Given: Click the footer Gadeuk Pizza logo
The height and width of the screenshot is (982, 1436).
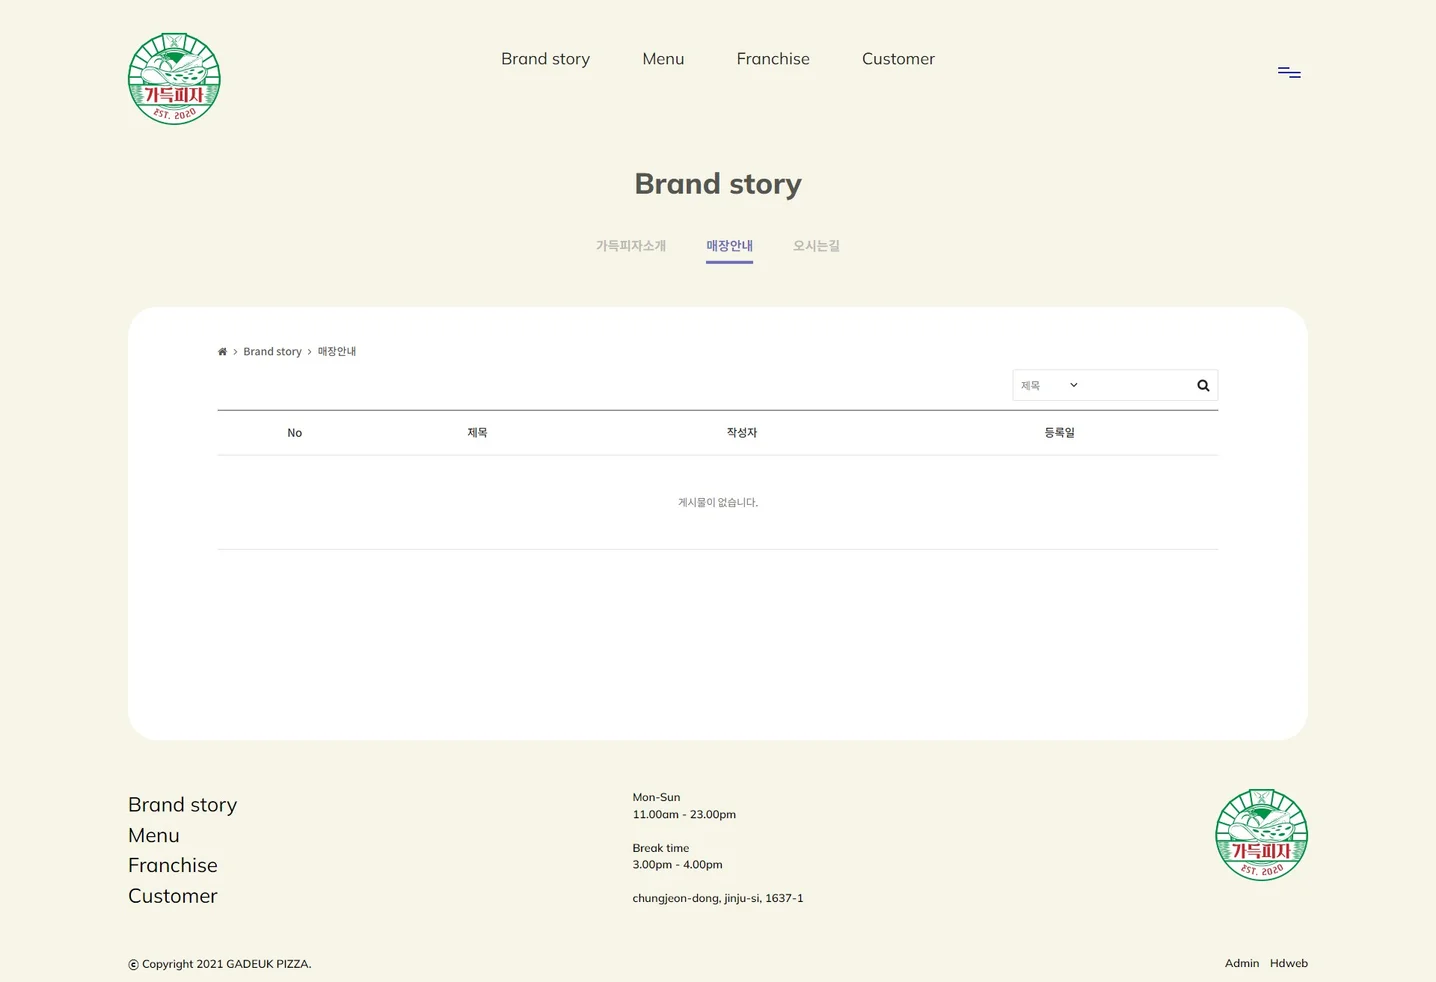Looking at the screenshot, I should click(1261, 835).
